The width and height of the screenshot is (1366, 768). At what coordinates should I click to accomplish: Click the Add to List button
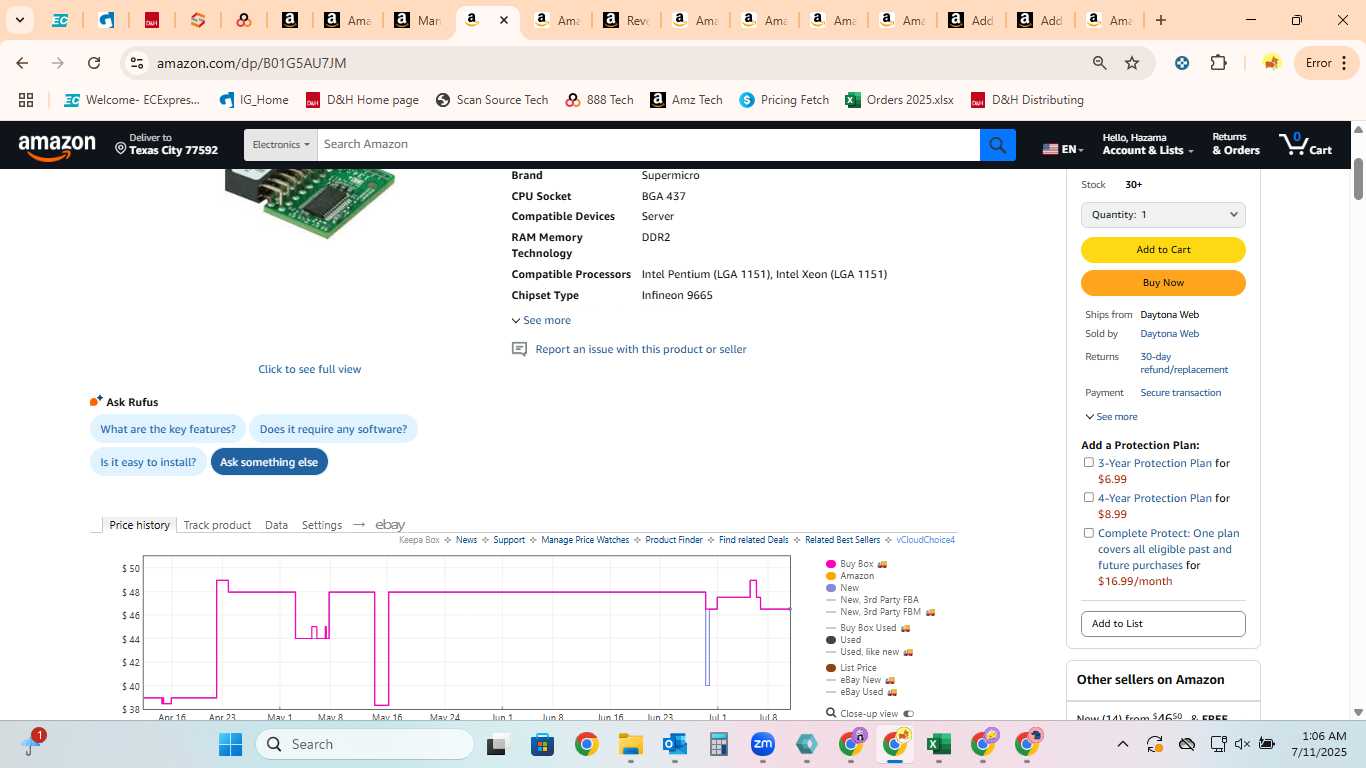pyautogui.click(x=1163, y=624)
